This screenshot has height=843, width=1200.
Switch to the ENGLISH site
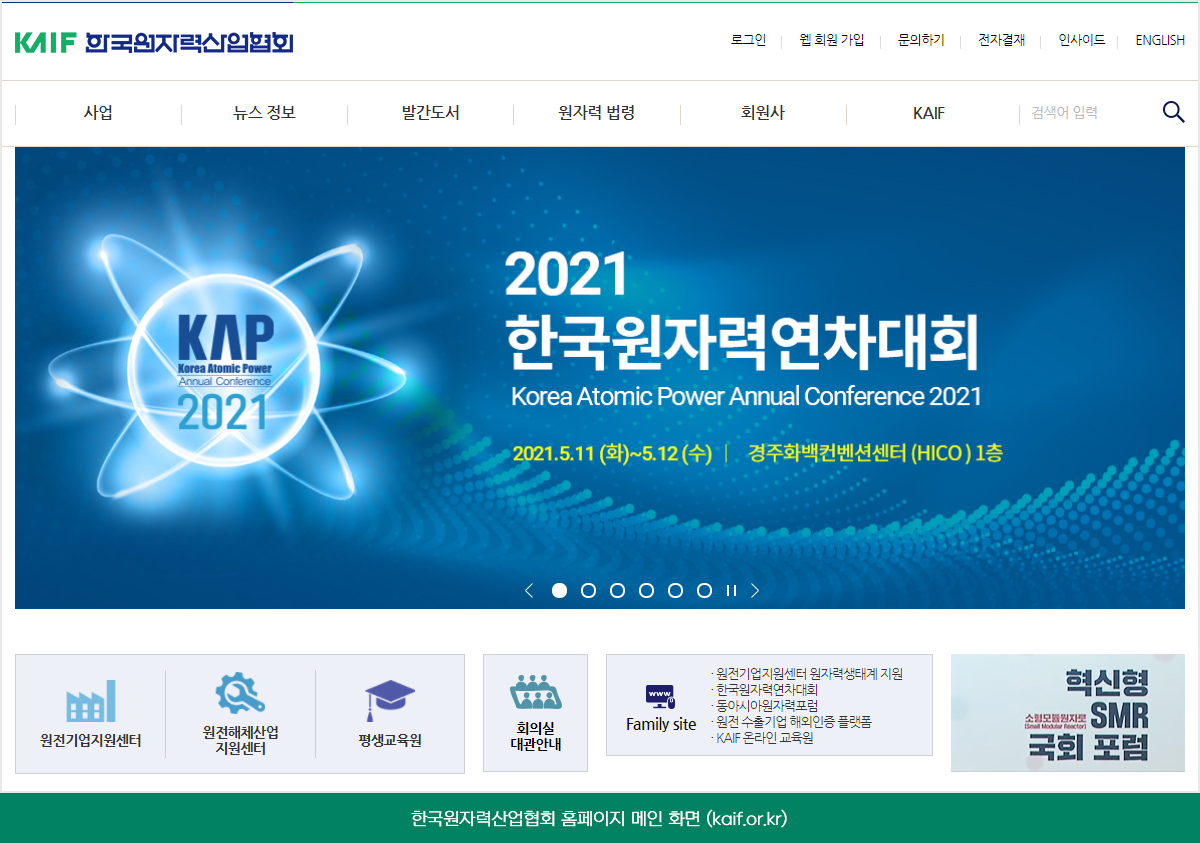[1160, 41]
